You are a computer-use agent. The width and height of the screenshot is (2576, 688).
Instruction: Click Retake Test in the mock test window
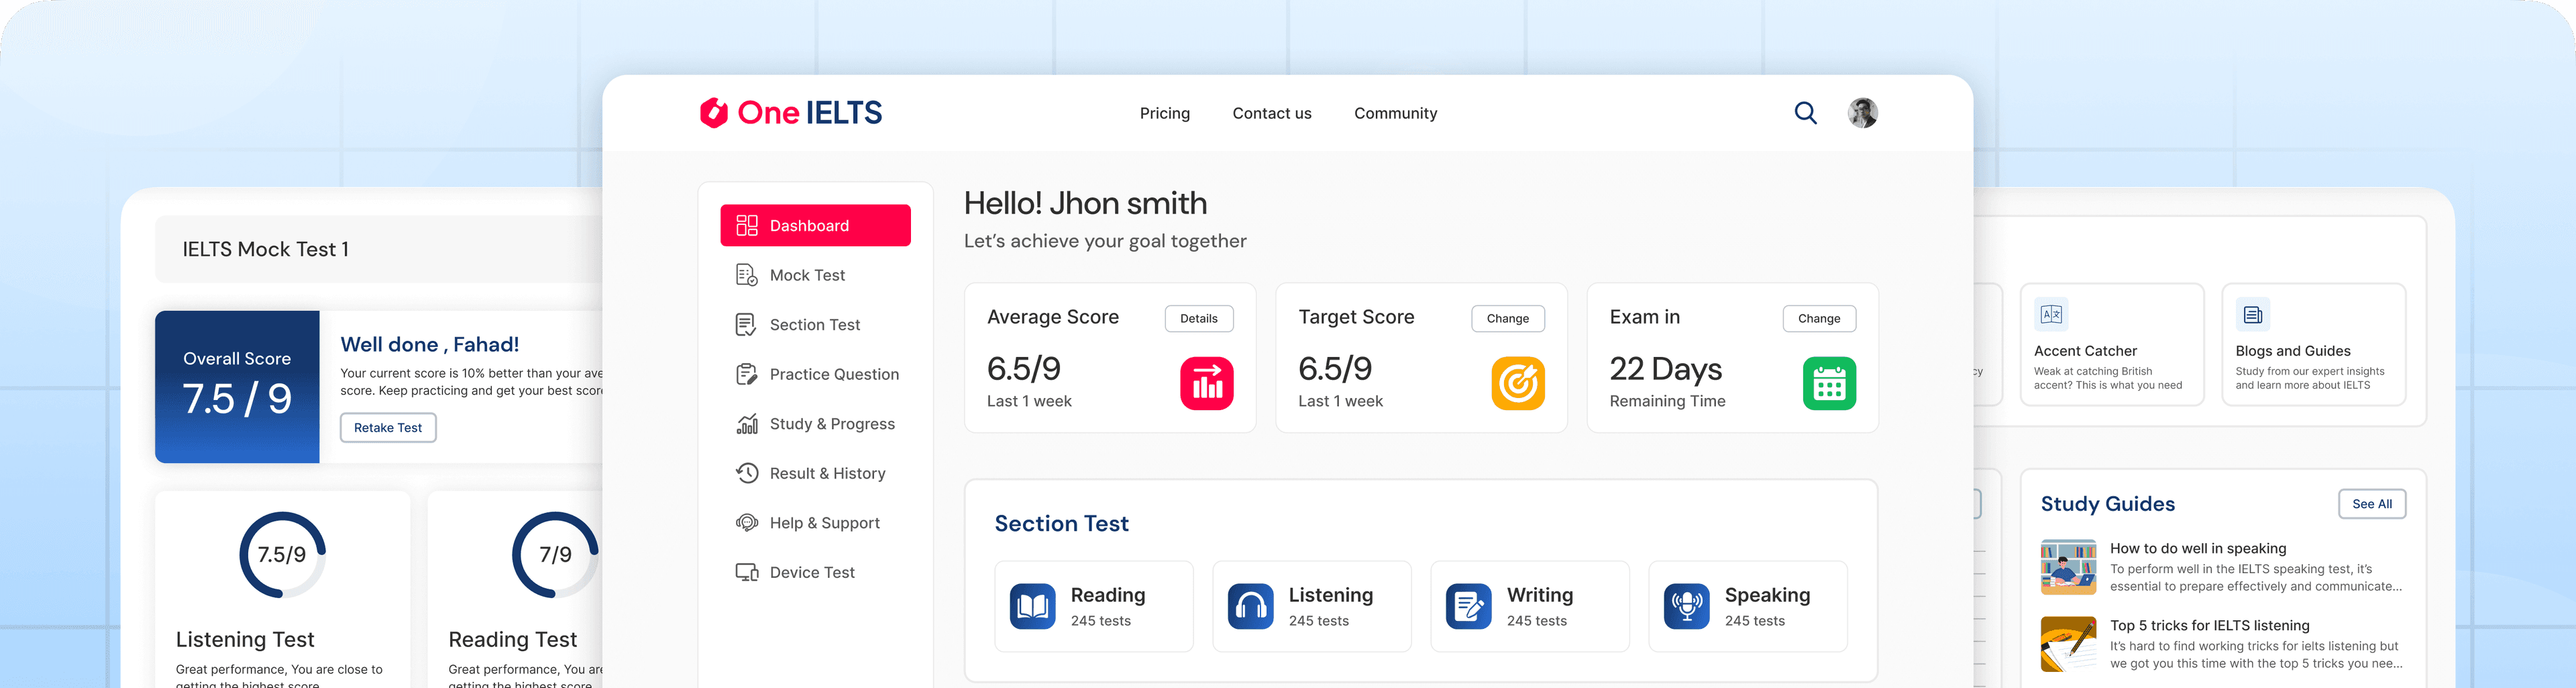388,427
